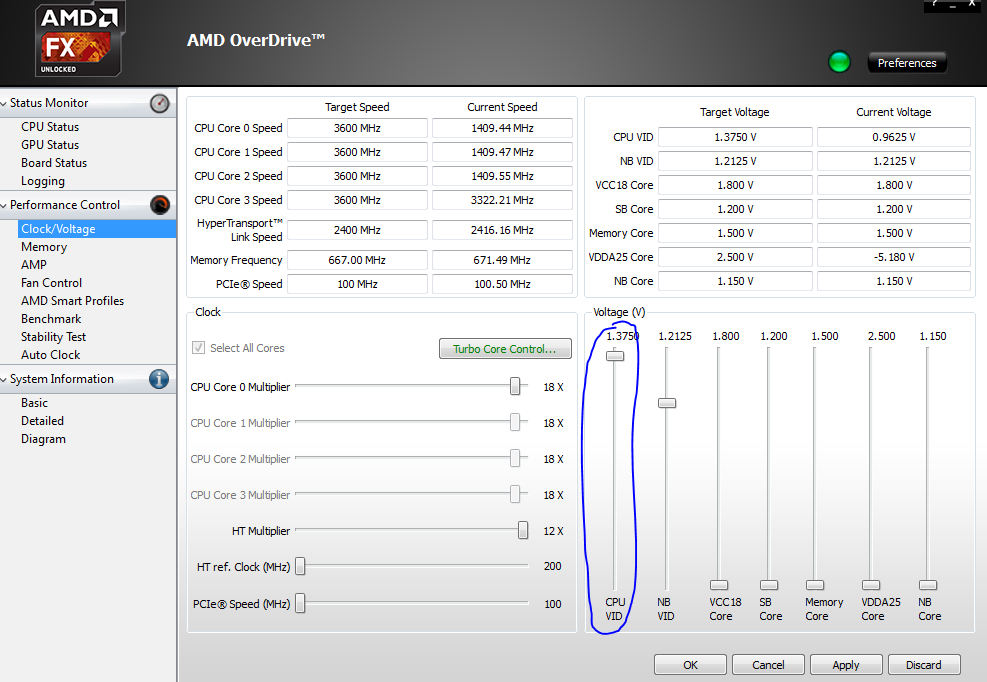Click the CPU Core 3 Multiplier slider handle
Image resolution: width=987 pixels, height=682 pixels.
click(x=515, y=494)
